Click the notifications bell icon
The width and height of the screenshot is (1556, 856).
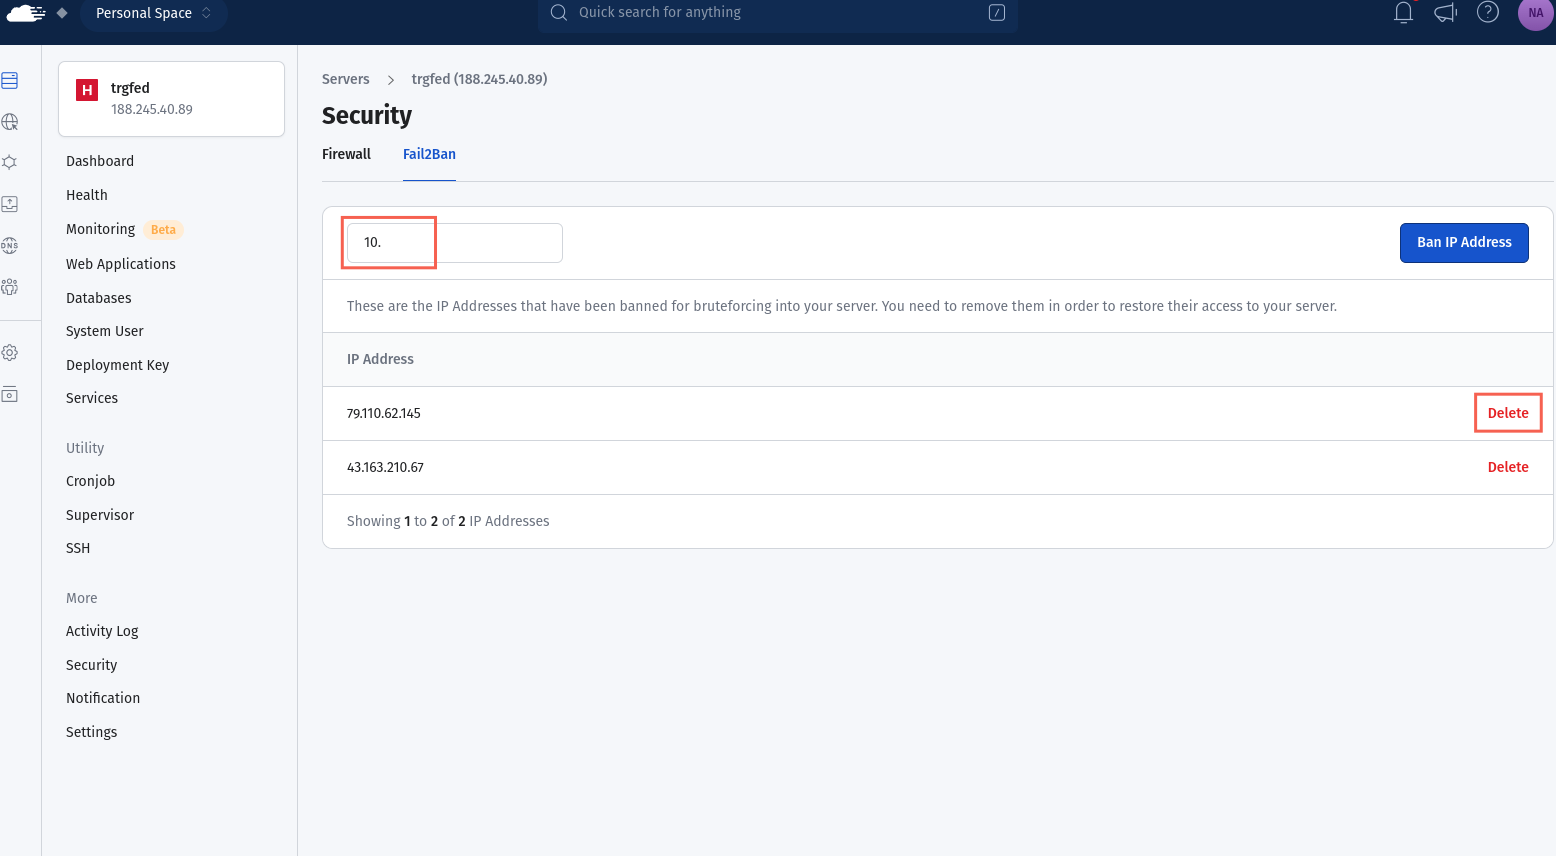[x=1403, y=13]
